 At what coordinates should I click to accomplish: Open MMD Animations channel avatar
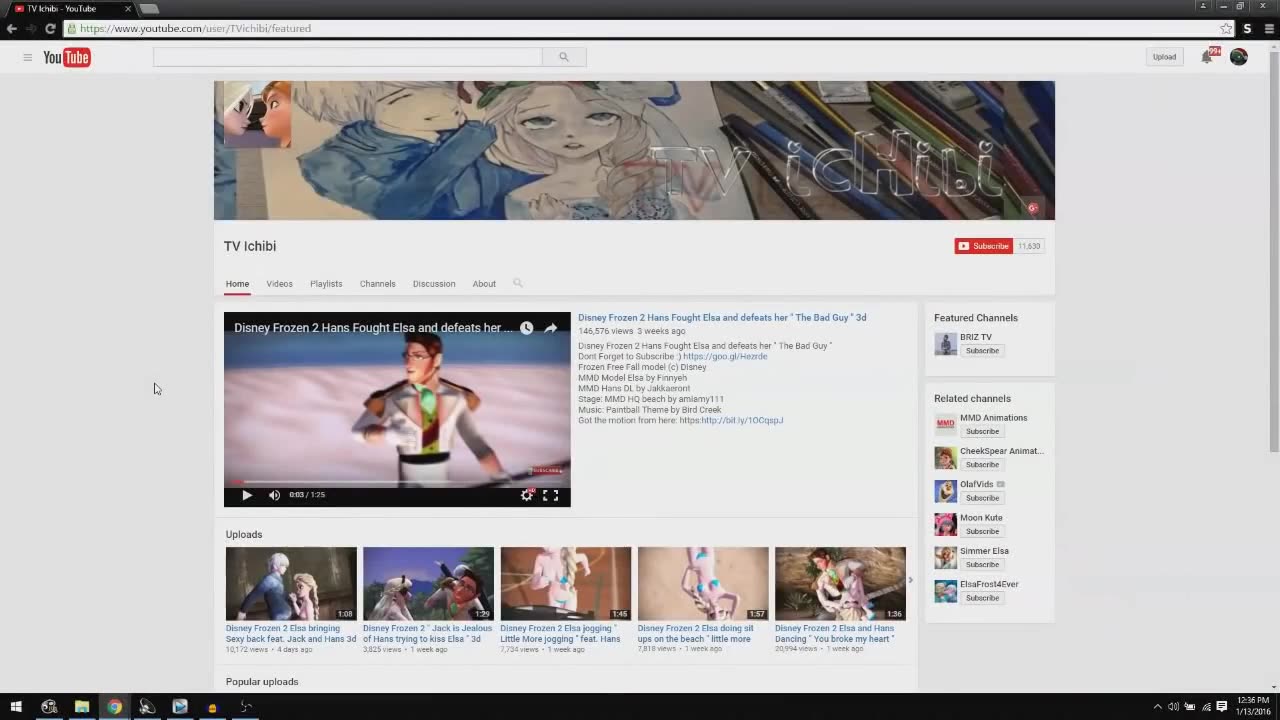click(945, 425)
